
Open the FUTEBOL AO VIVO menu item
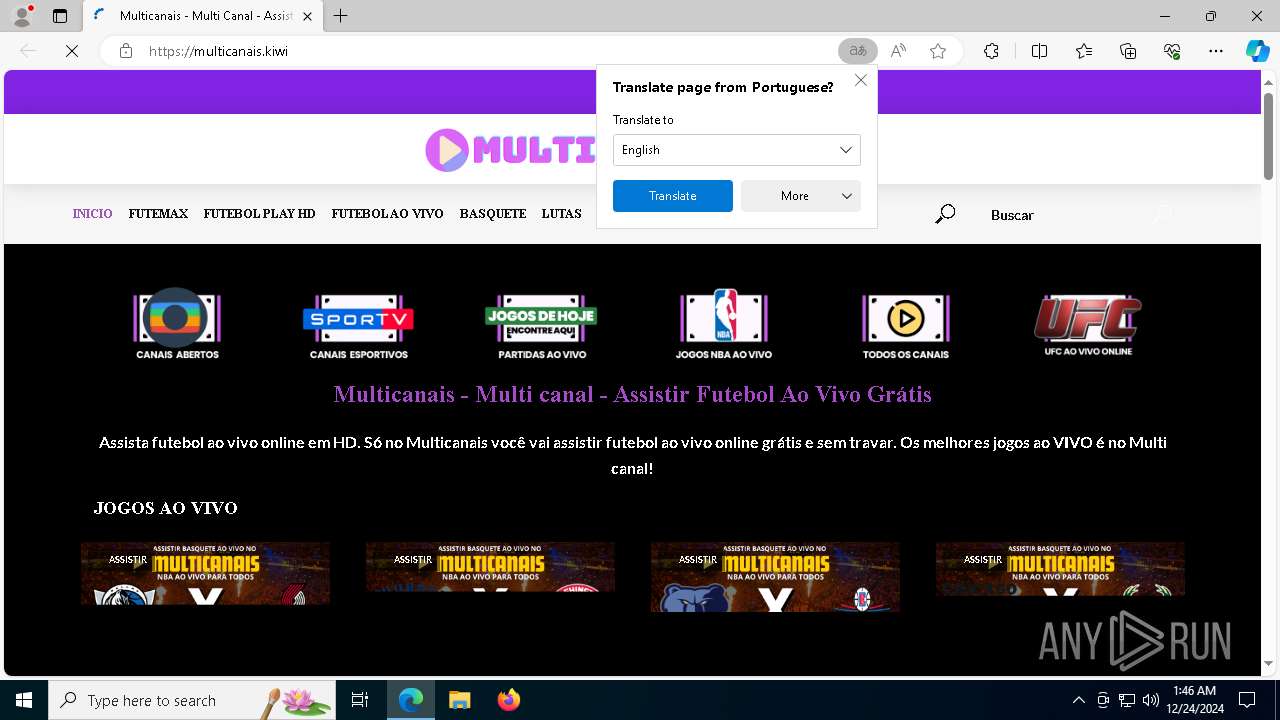(387, 214)
